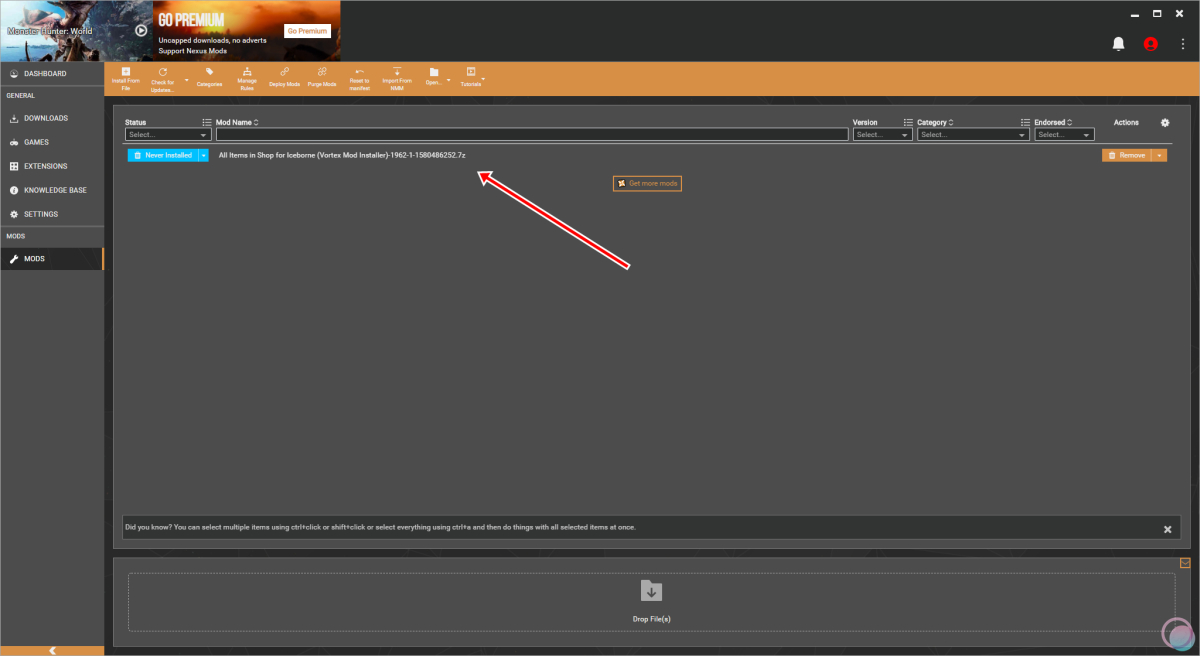Open the Endorsed filter dropdown
Image resolution: width=1200 pixels, height=656 pixels.
pos(1064,134)
